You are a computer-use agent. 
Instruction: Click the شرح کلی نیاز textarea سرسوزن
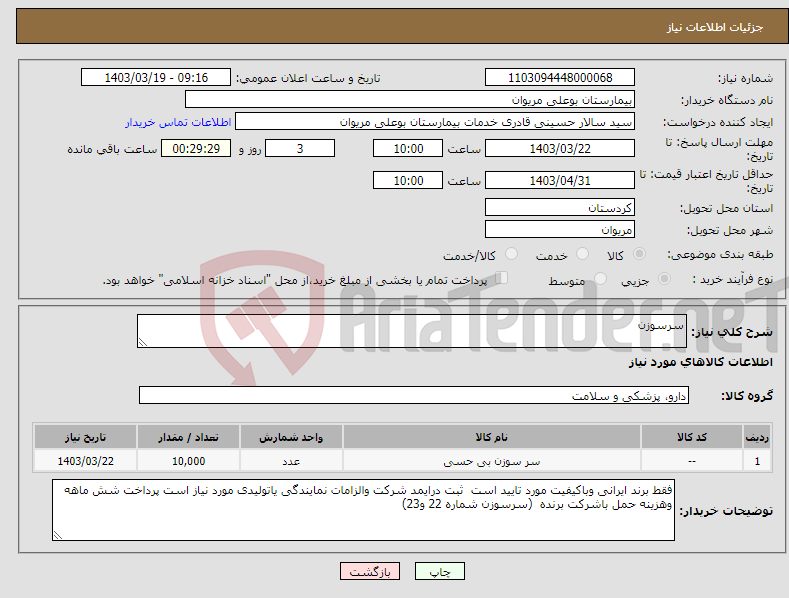[x=412, y=331]
